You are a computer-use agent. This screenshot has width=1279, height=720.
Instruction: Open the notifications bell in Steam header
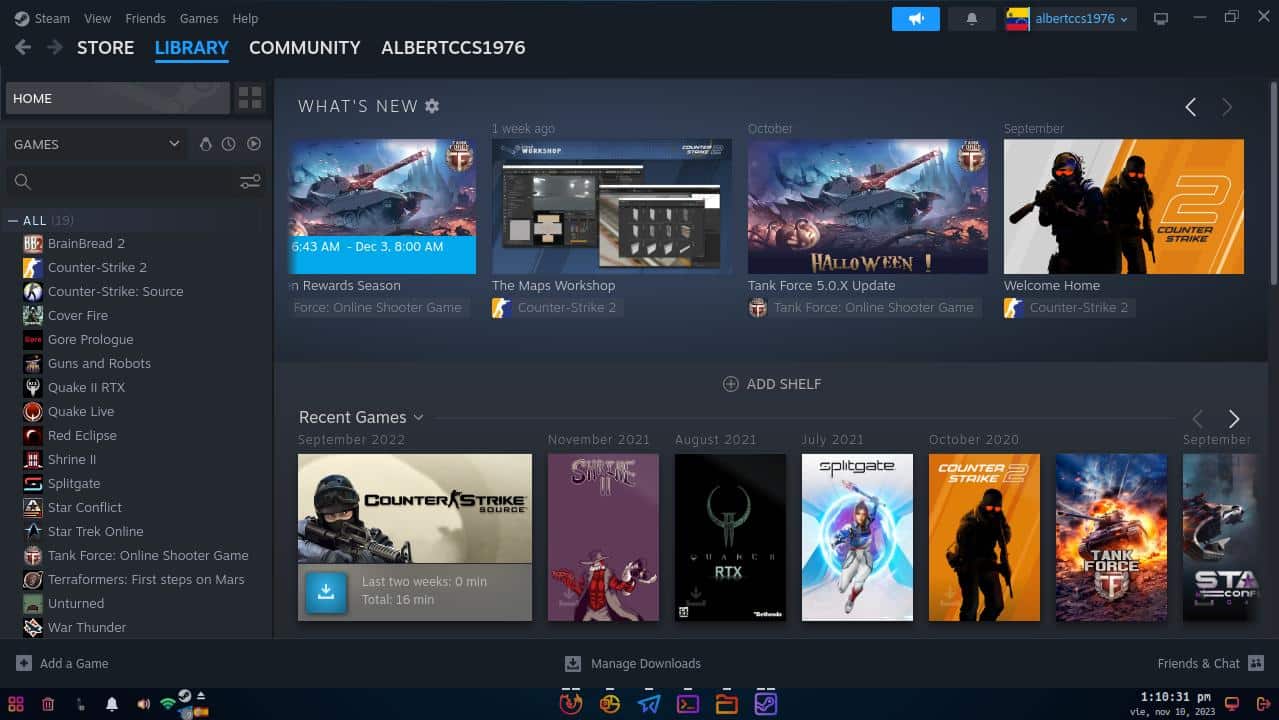click(x=971, y=19)
